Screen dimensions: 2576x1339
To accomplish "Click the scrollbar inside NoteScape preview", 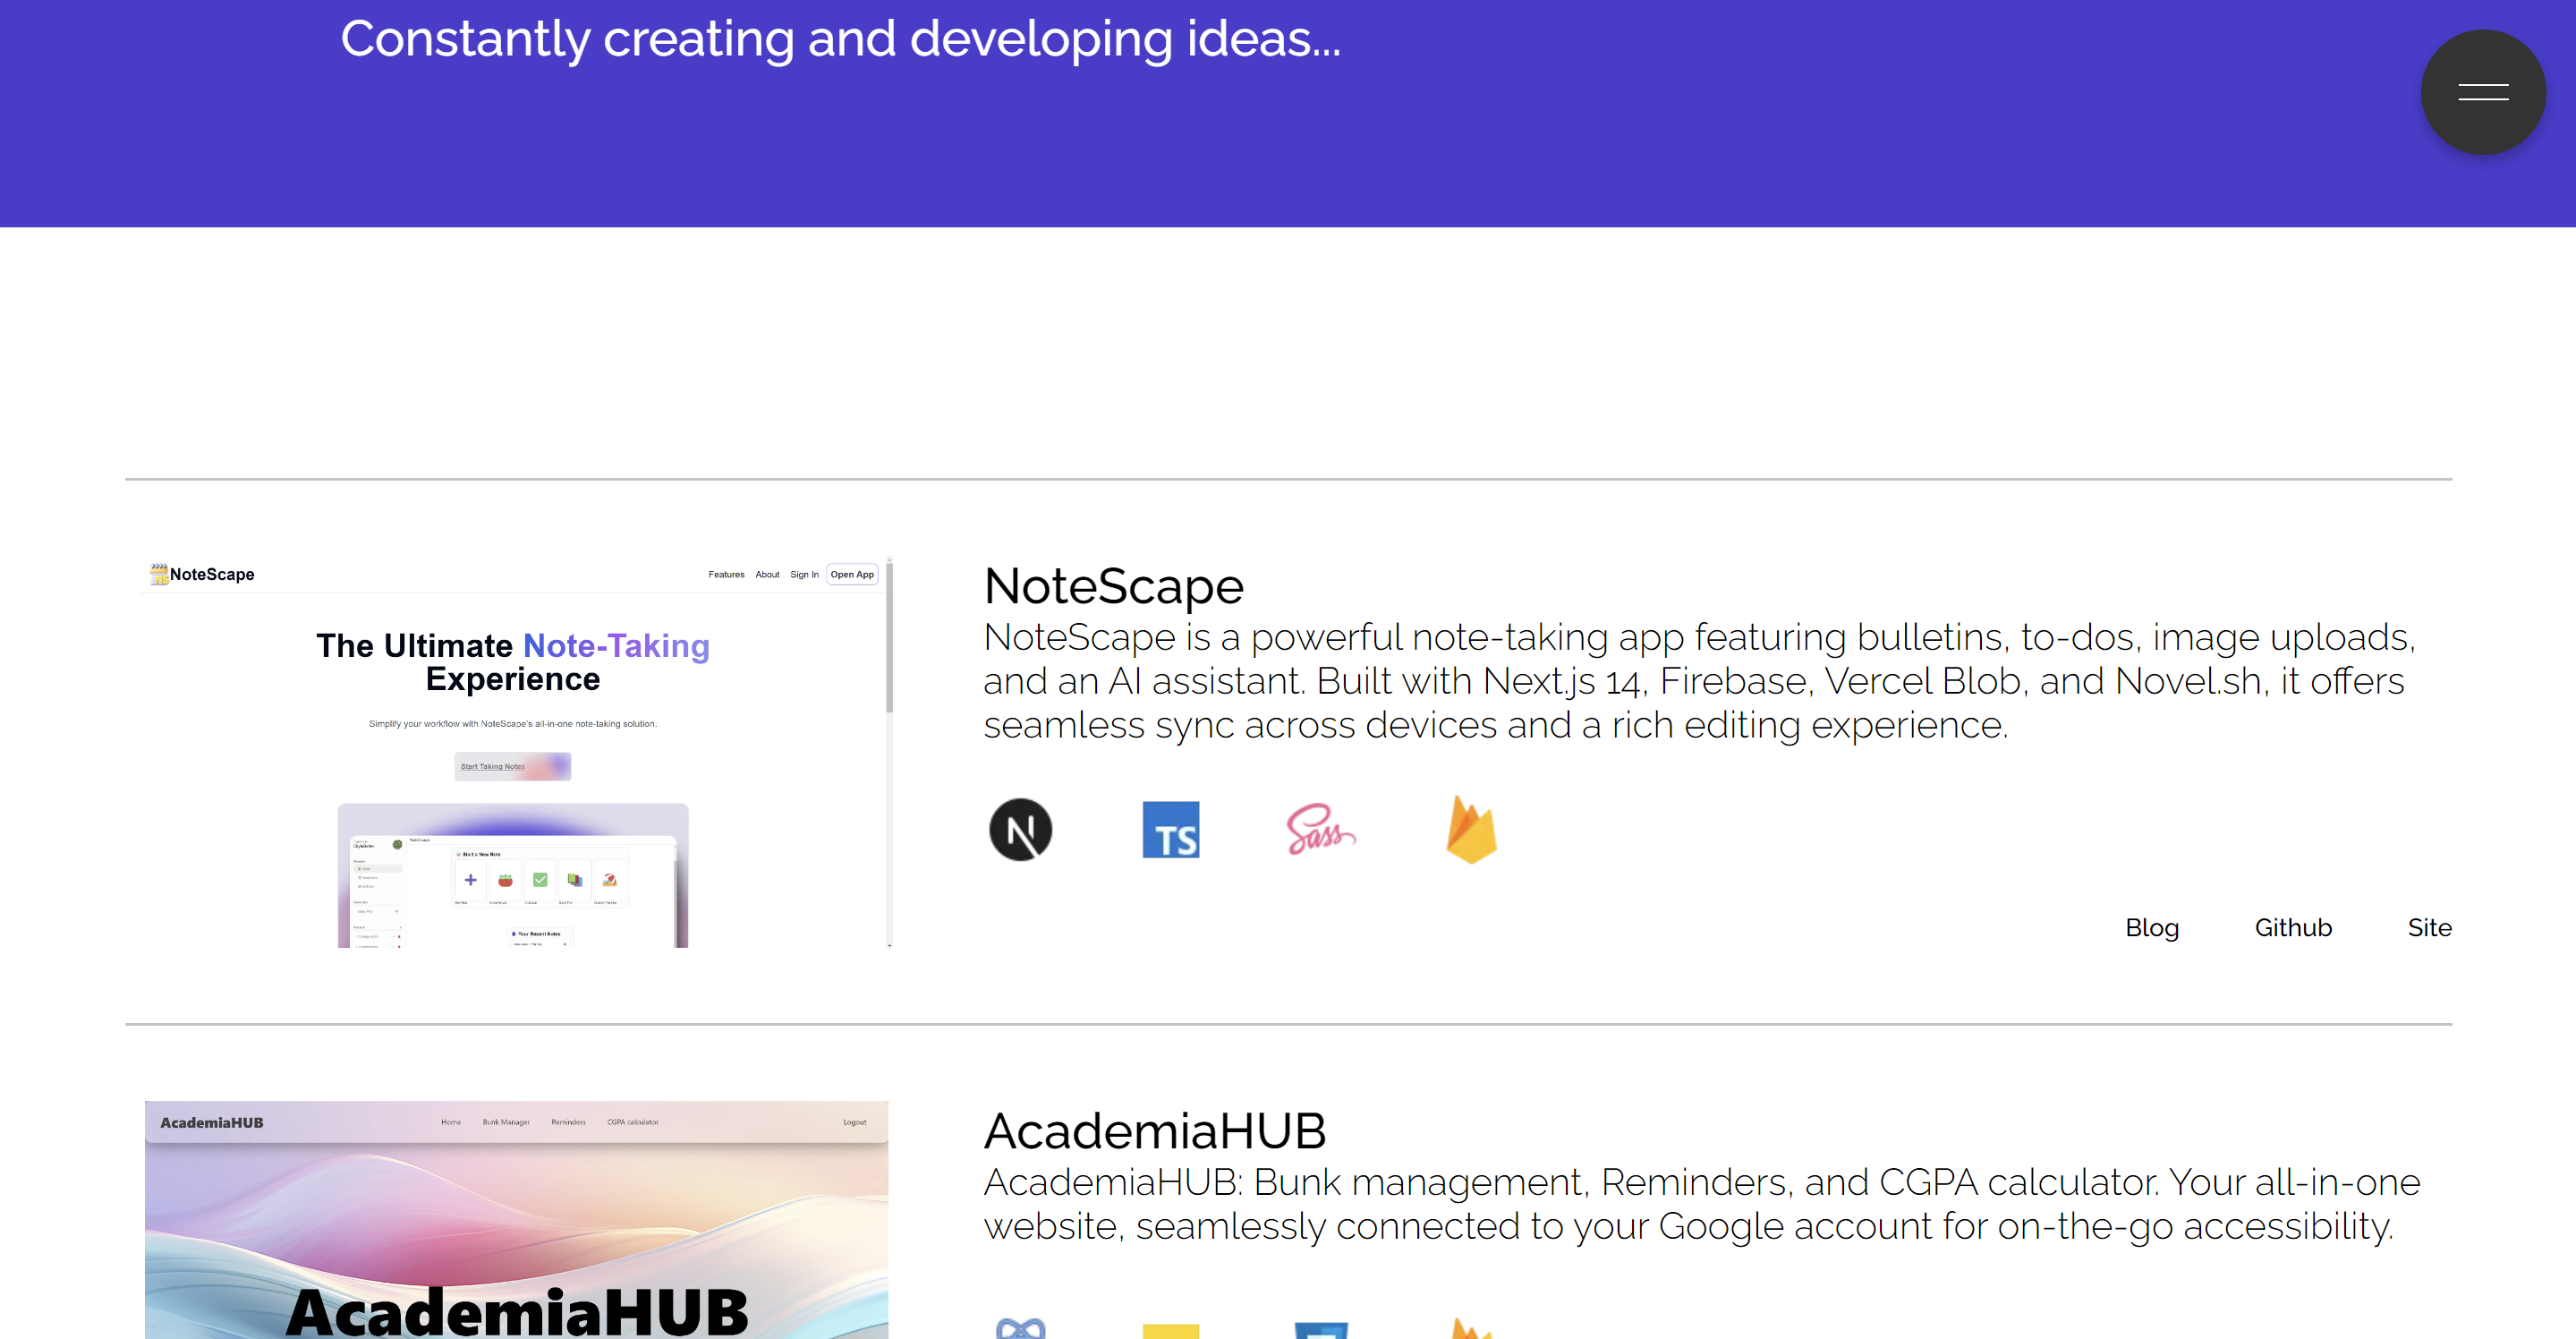I will (888, 640).
